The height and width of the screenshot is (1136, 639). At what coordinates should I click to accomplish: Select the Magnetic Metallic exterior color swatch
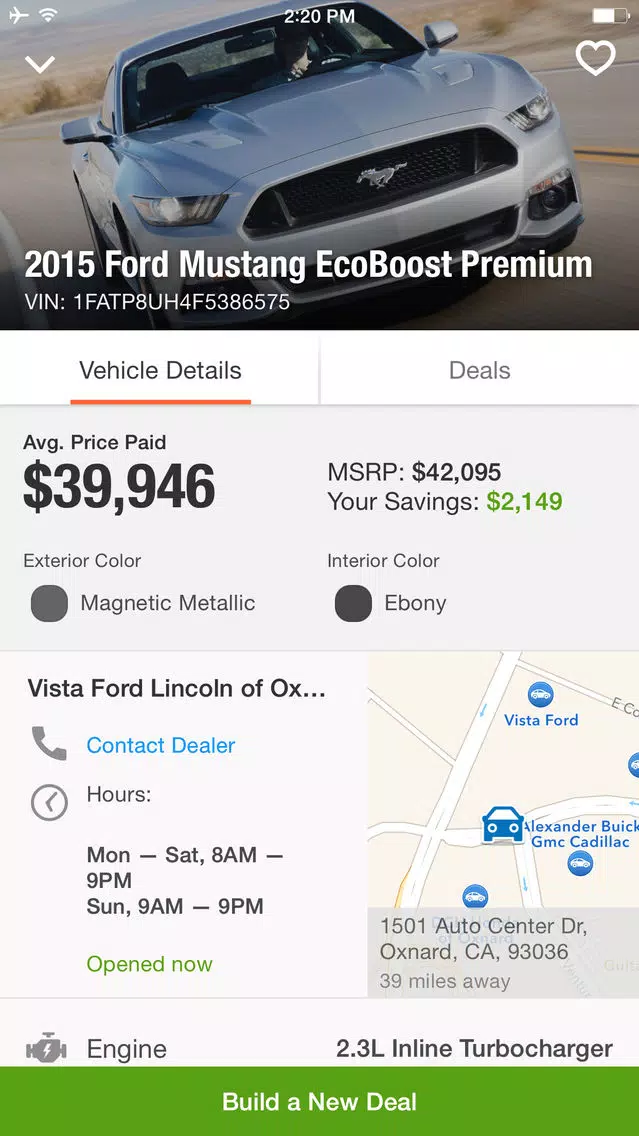[49, 604]
